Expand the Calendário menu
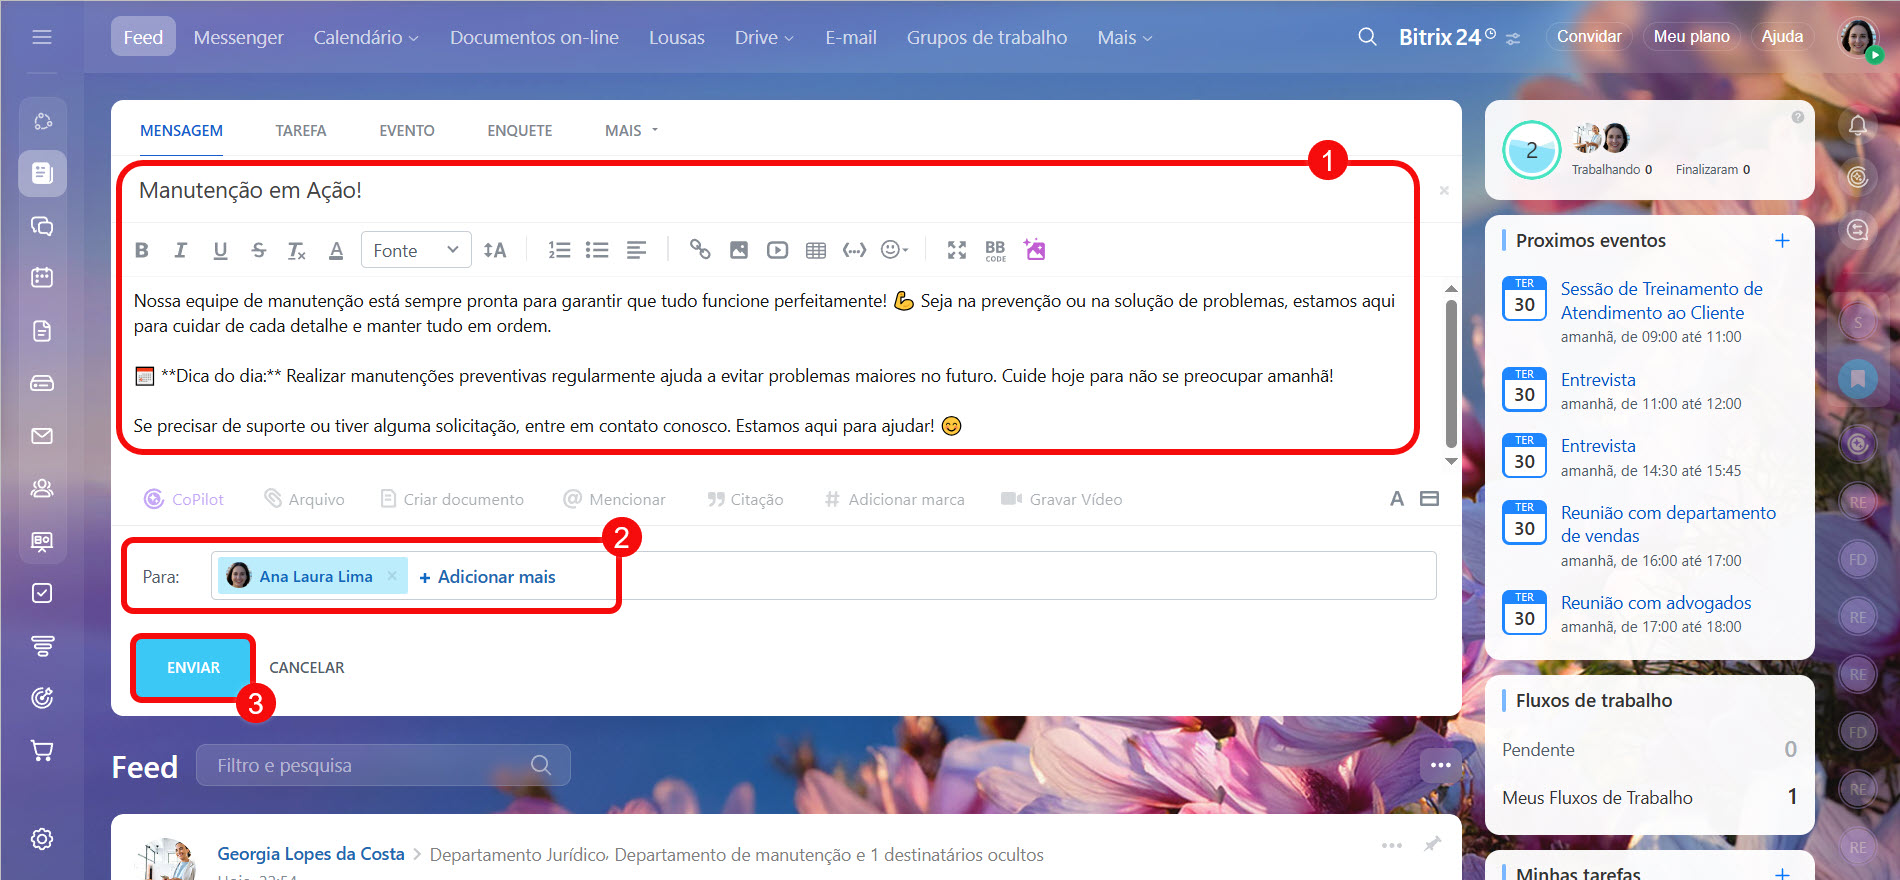The image size is (1900, 880). click(x=365, y=37)
